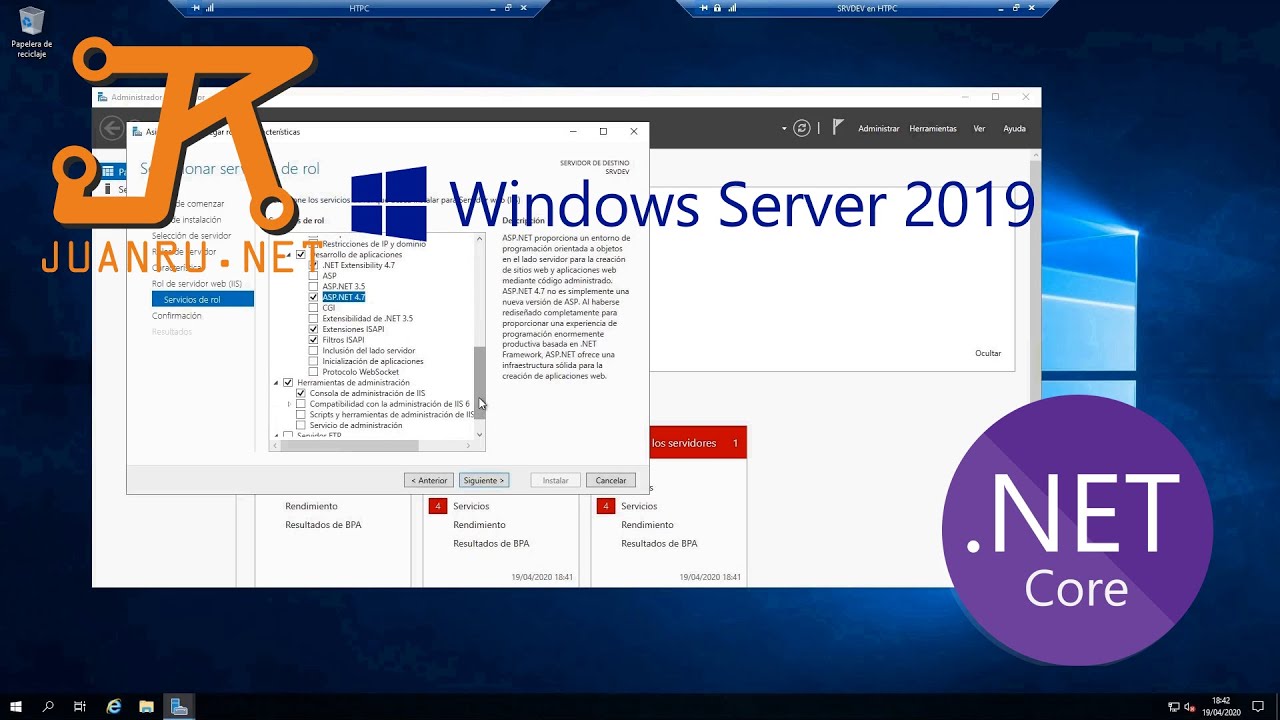Check the ASP.NET 3.5 checkbox
The height and width of the screenshot is (720, 1280).
coord(314,287)
